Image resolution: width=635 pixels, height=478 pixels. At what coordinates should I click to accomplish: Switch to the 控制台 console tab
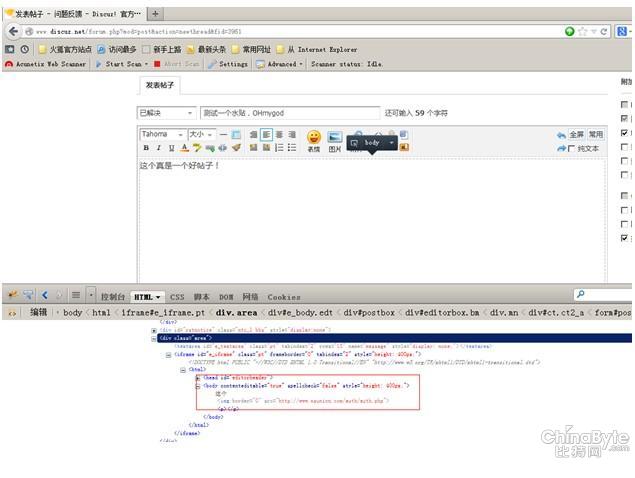[113, 297]
